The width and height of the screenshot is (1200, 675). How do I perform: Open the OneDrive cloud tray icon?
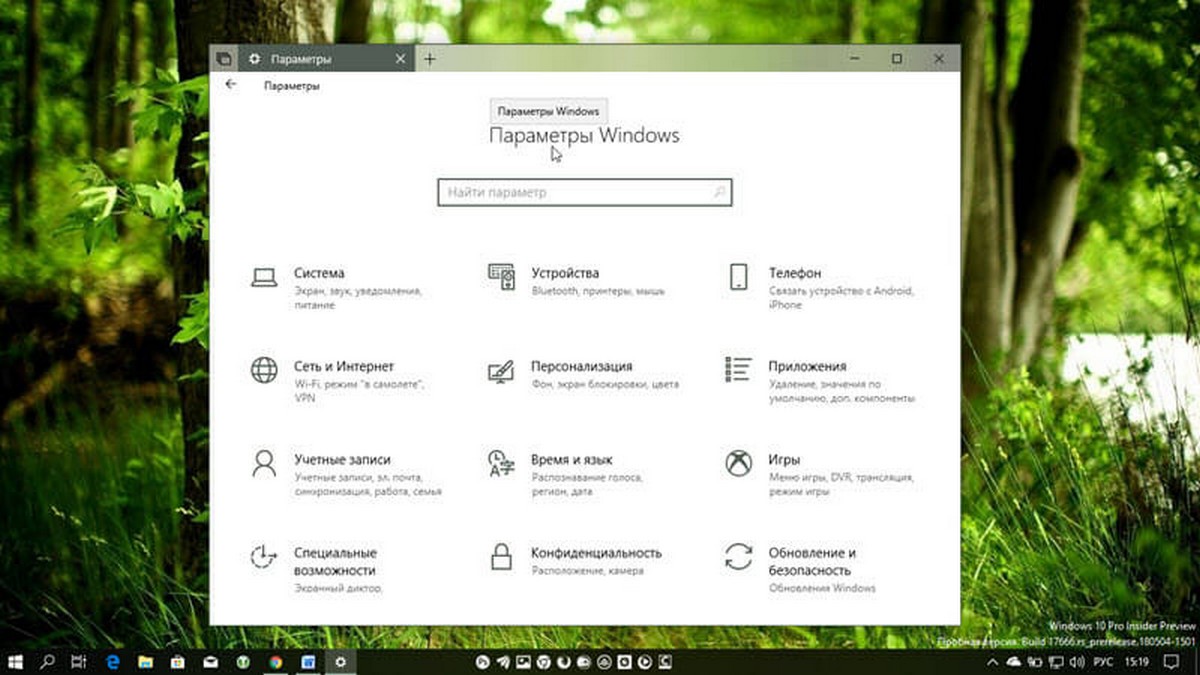1014,662
